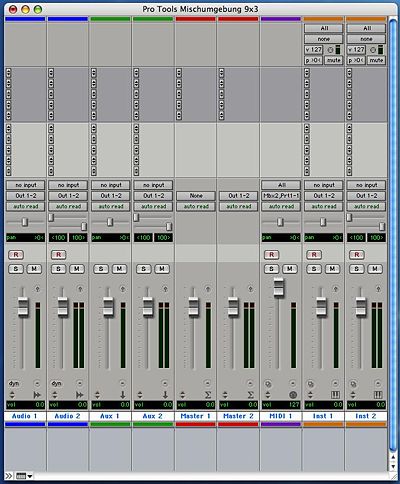Click the volume fader on Audio 1

pos(23,307)
